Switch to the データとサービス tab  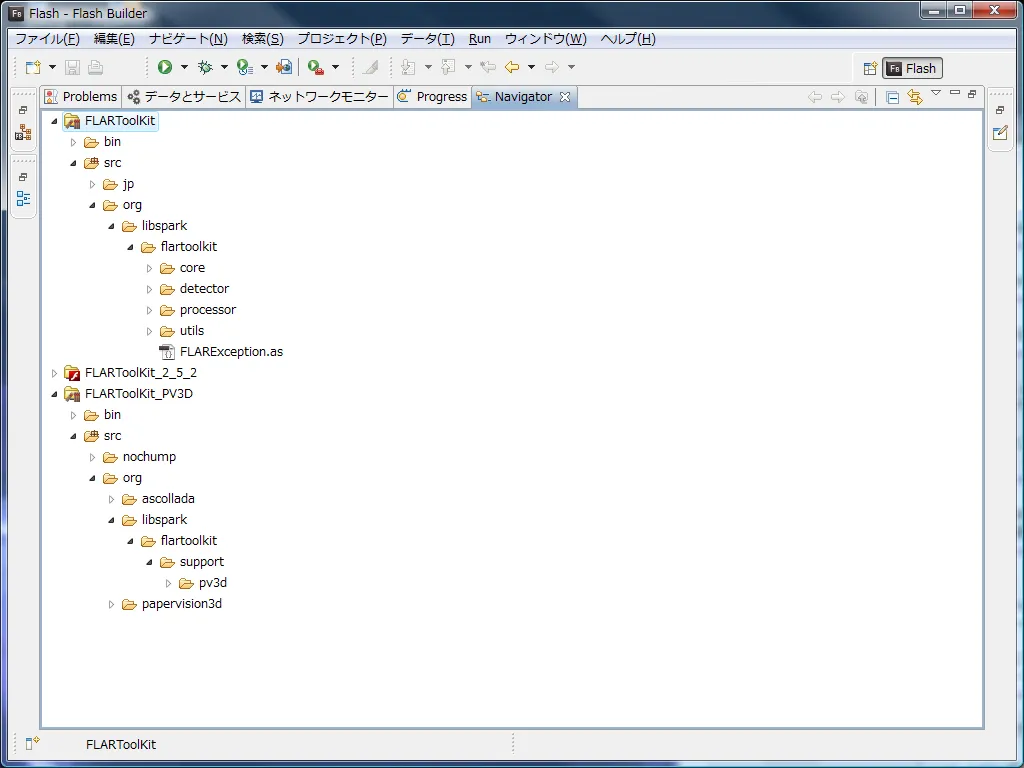184,97
